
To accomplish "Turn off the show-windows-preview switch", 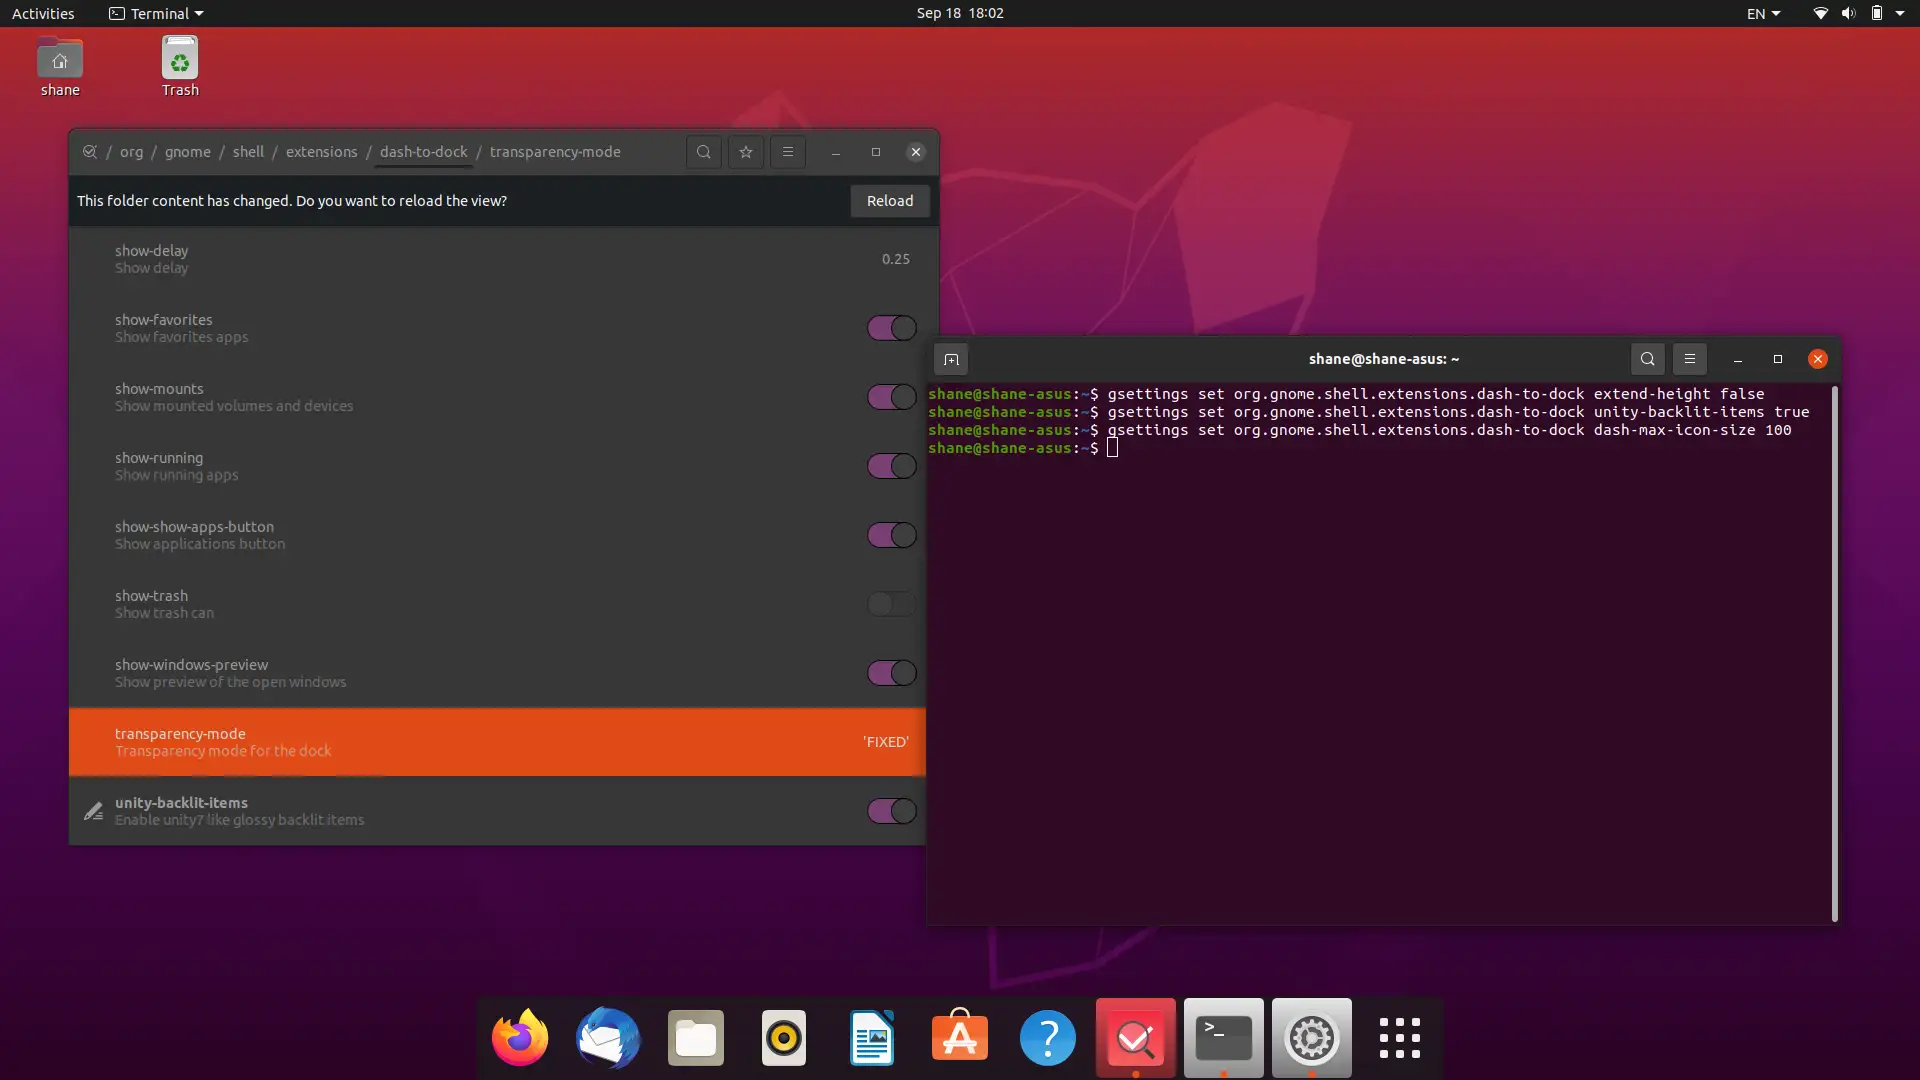I will pyautogui.click(x=891, y=673).
